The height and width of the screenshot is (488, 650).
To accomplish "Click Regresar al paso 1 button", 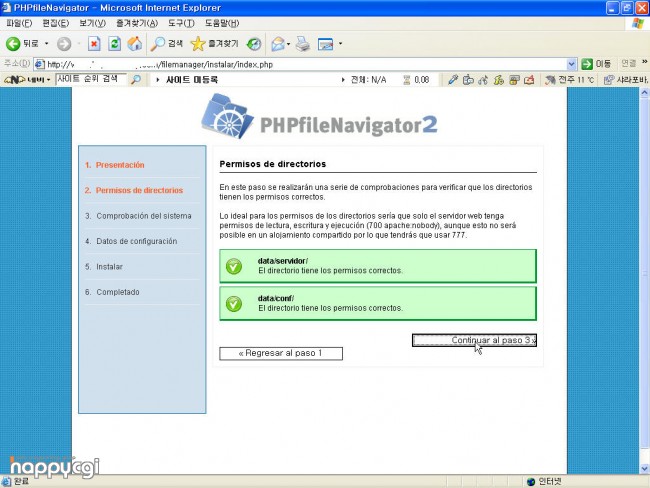I will click(281, 353).
